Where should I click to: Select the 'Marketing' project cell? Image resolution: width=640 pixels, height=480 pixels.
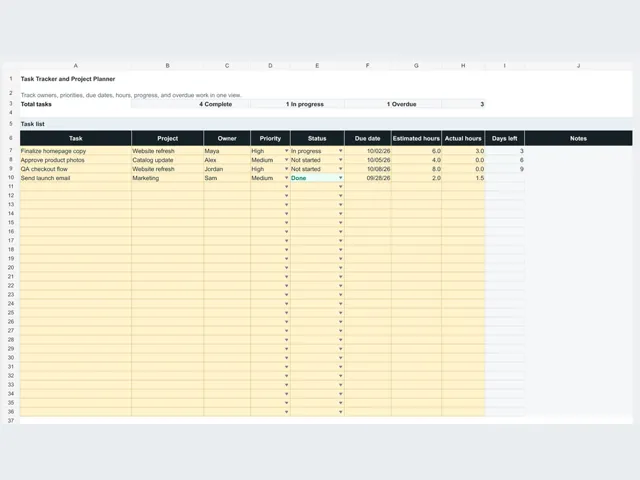point(167,178)
